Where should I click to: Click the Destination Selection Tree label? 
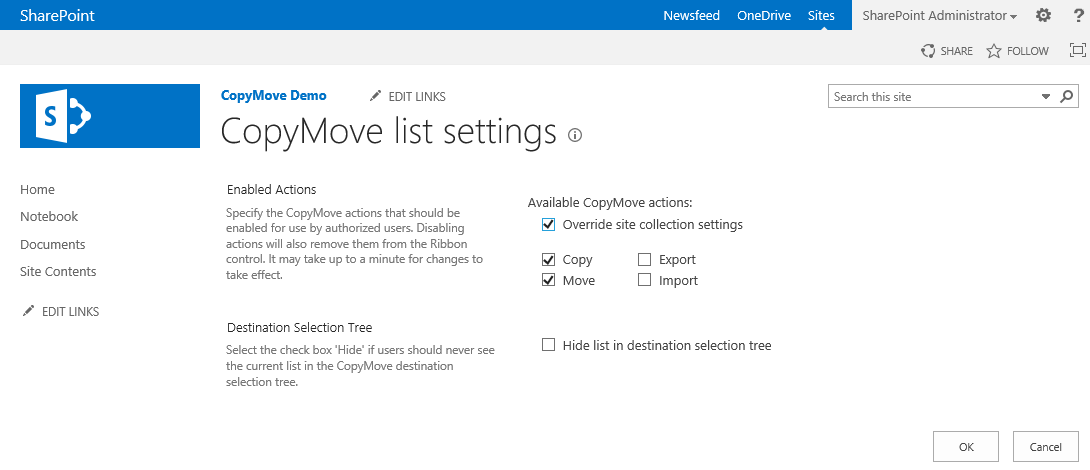(300, 327)
